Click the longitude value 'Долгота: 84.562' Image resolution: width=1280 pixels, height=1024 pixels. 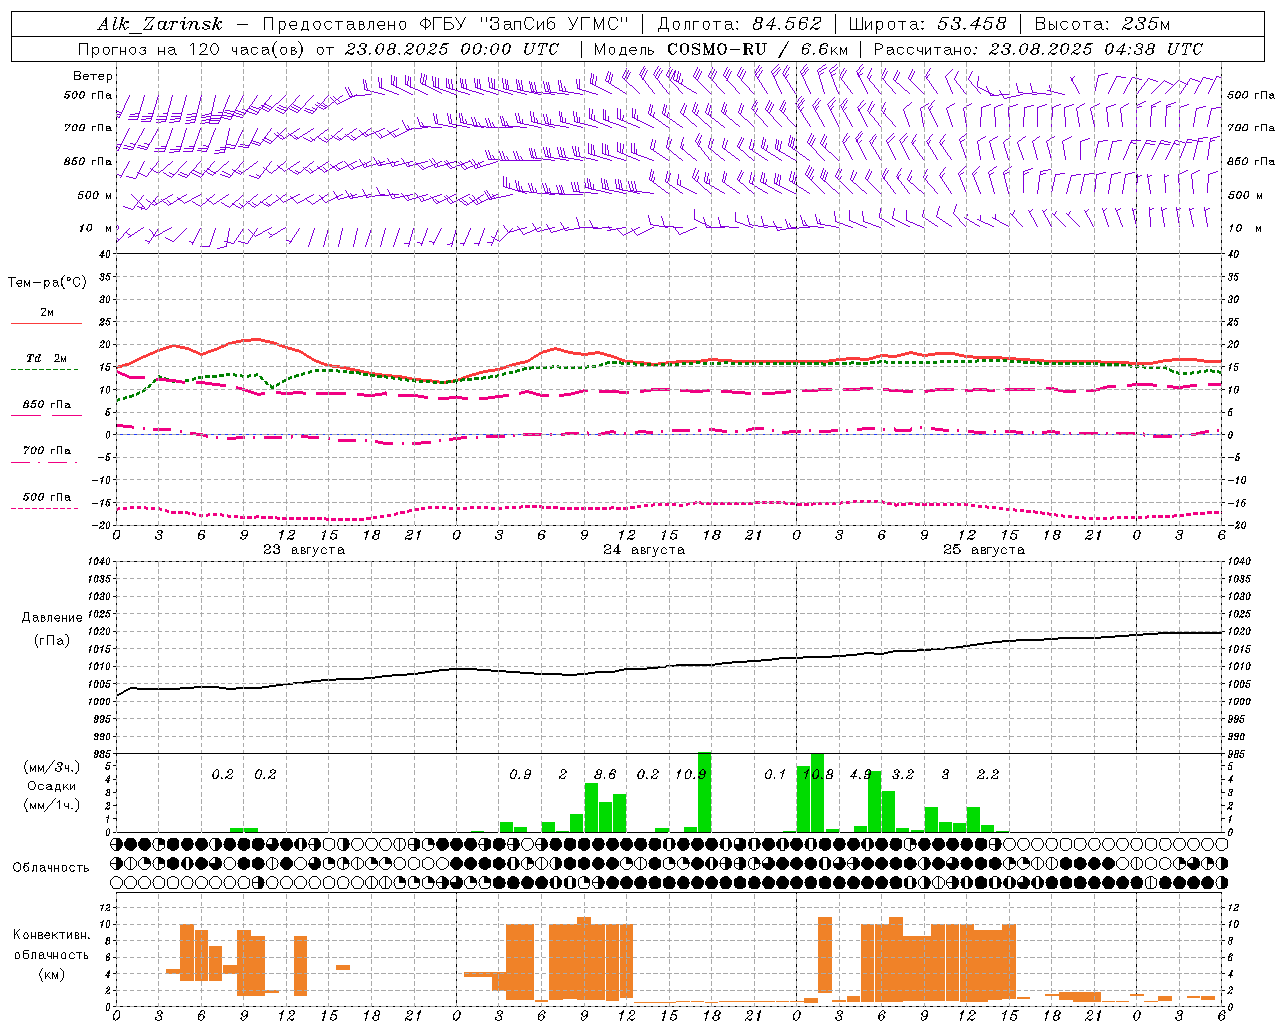739,24
